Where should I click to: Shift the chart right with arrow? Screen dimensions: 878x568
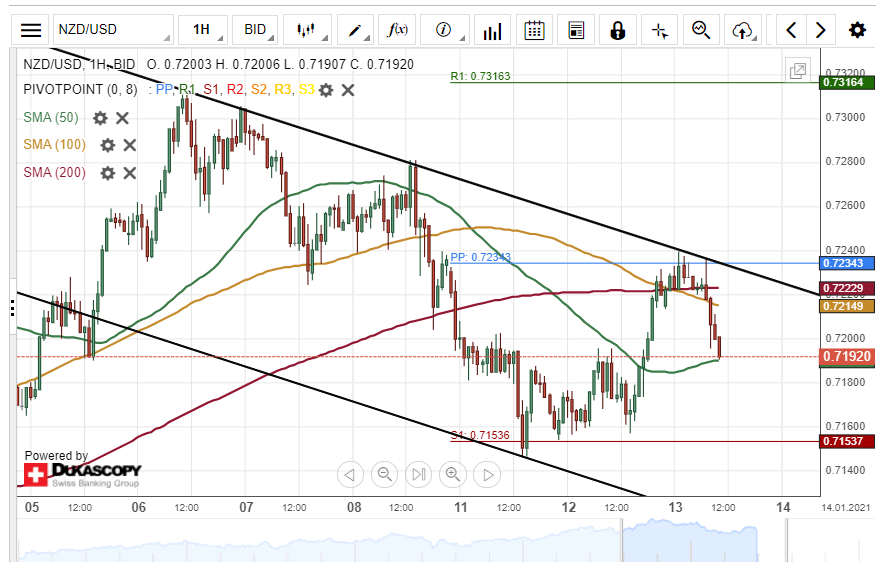[820, 30]
